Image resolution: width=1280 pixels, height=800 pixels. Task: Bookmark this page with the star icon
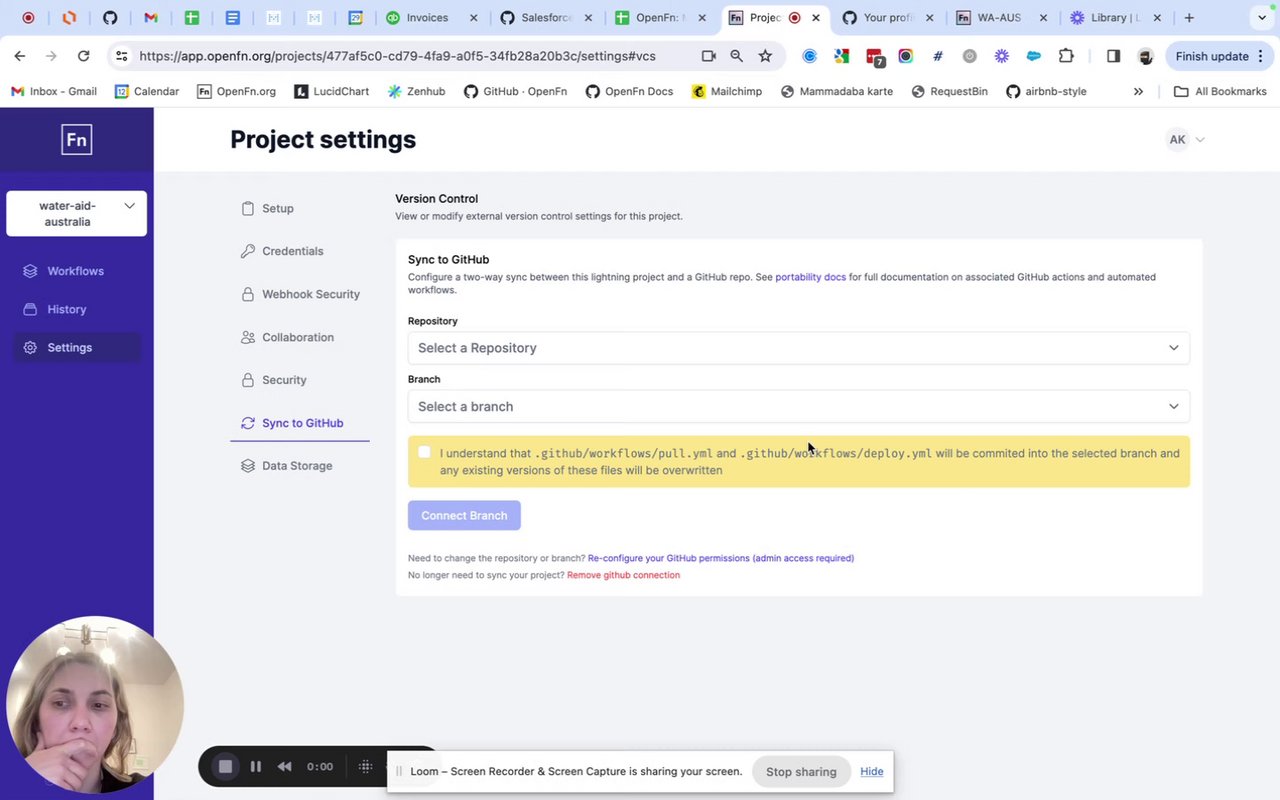765,56
